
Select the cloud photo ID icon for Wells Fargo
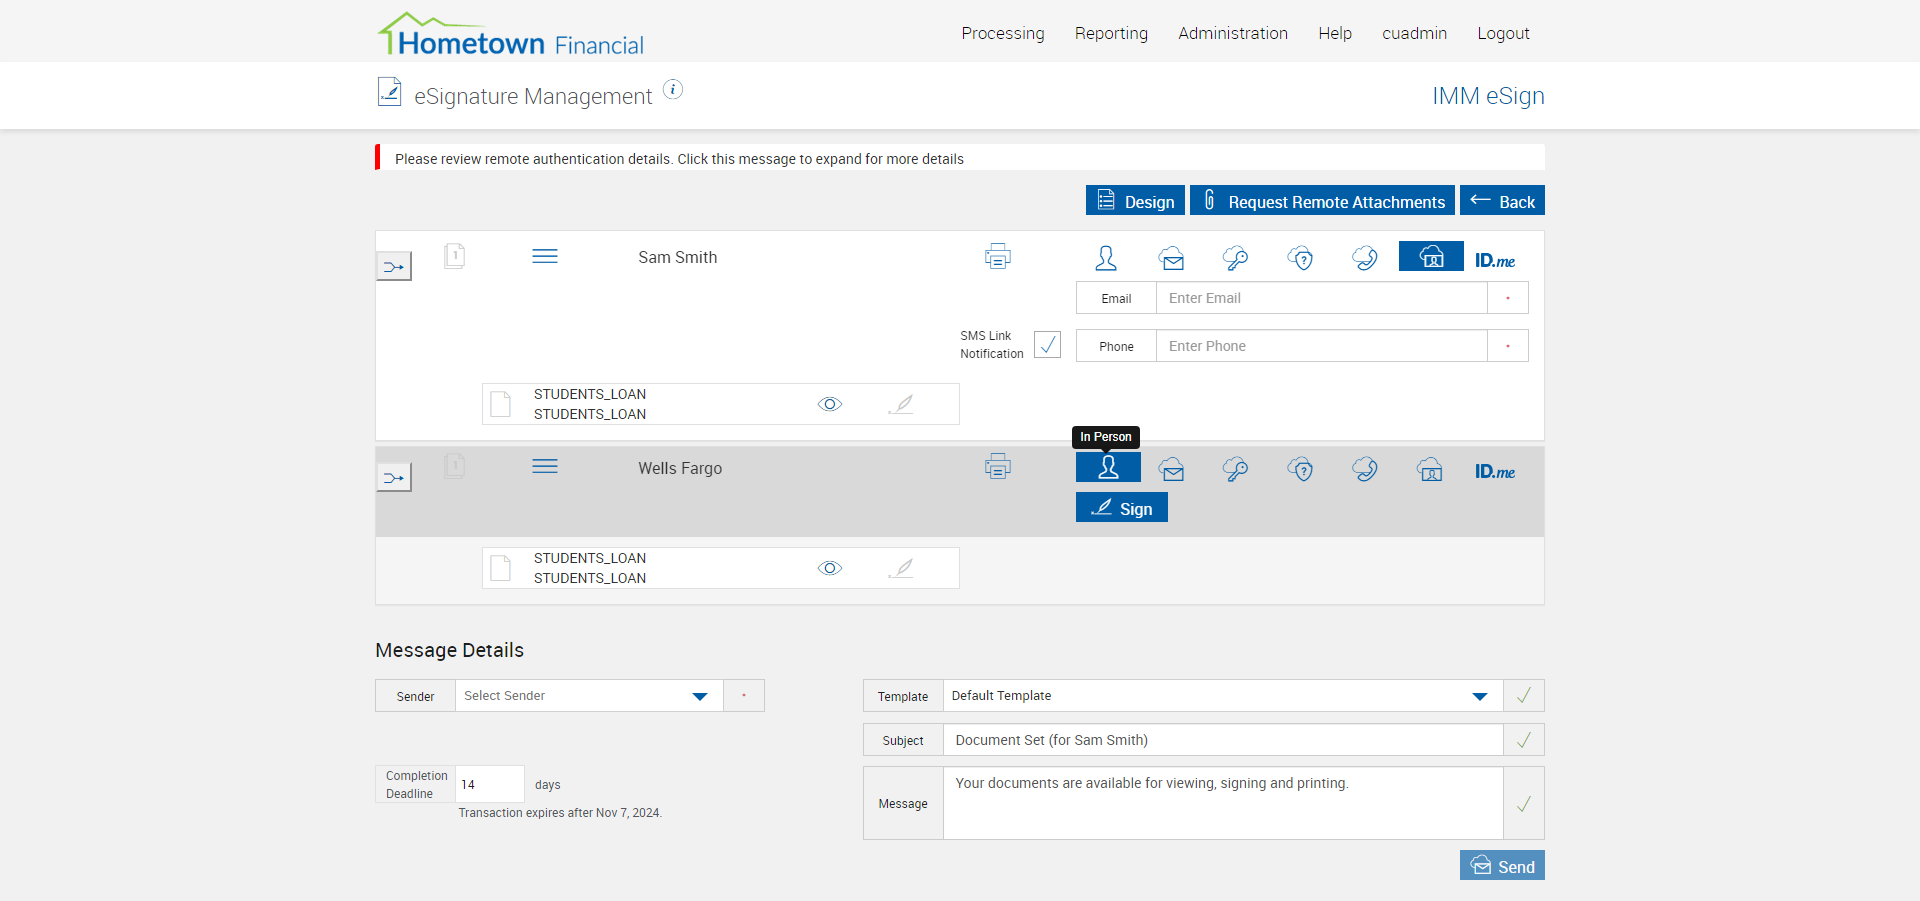(x=1430, y=468)
